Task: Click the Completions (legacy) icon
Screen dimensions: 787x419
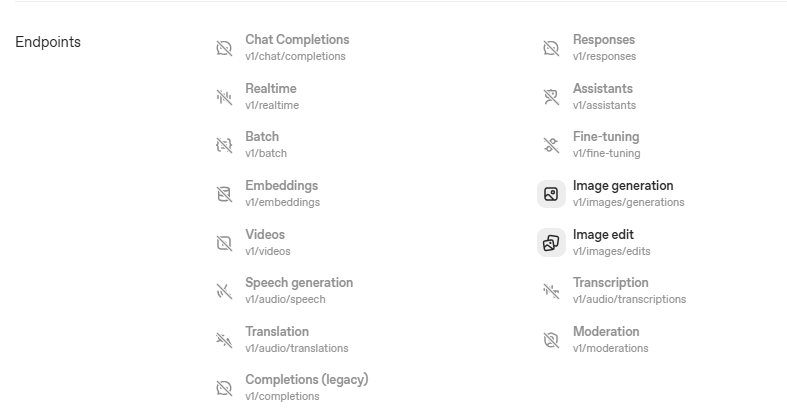Action: click(x=224, y=388)
